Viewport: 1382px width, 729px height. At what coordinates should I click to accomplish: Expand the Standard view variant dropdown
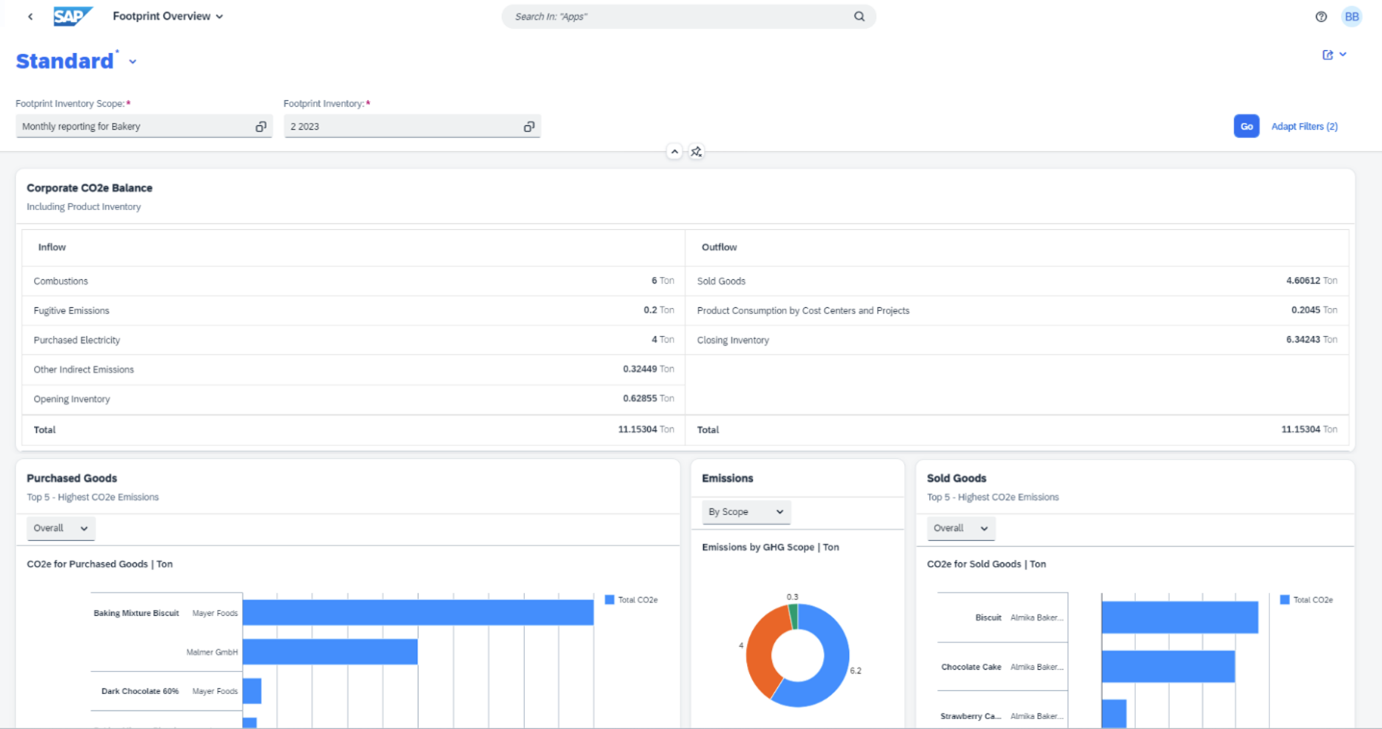[x=133, y=62]
